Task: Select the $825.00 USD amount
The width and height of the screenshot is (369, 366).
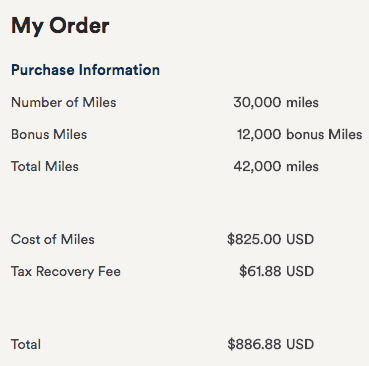Action: pos(270,239)
